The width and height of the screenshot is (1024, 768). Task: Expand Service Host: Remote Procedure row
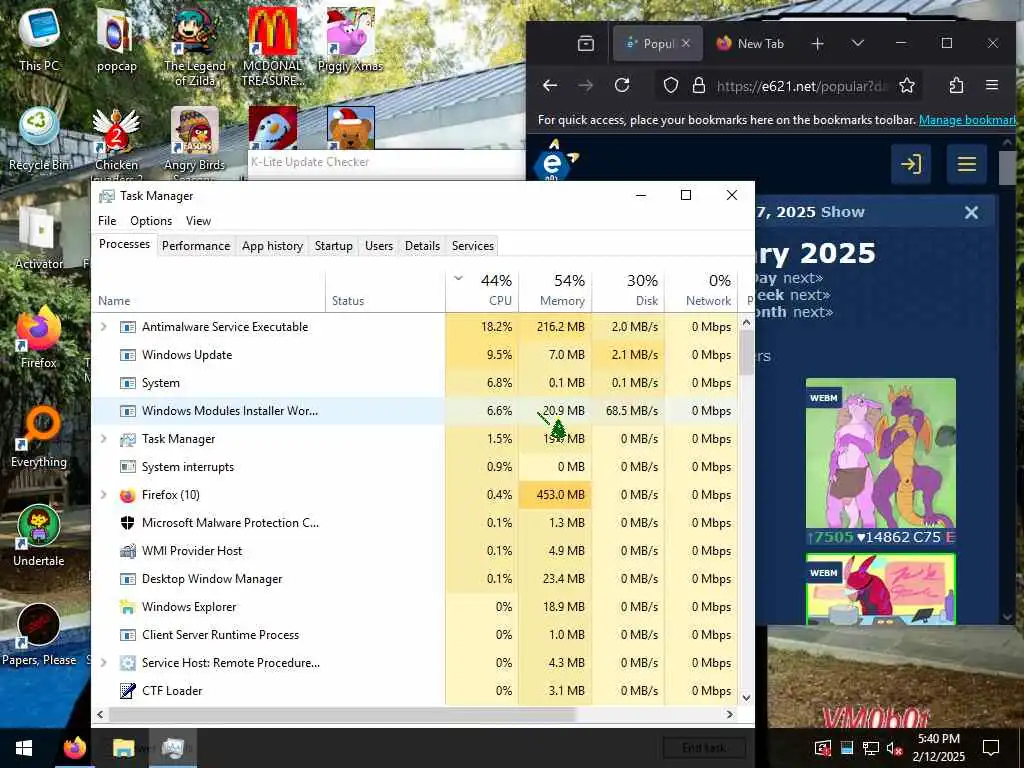103,662
